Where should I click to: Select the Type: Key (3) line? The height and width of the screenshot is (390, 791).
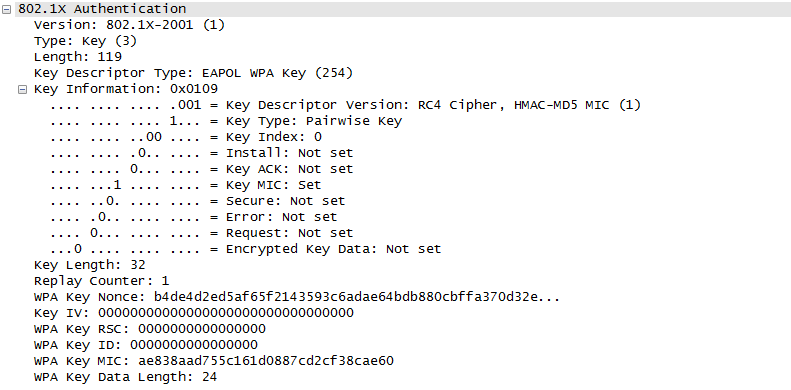click(85, 41)
